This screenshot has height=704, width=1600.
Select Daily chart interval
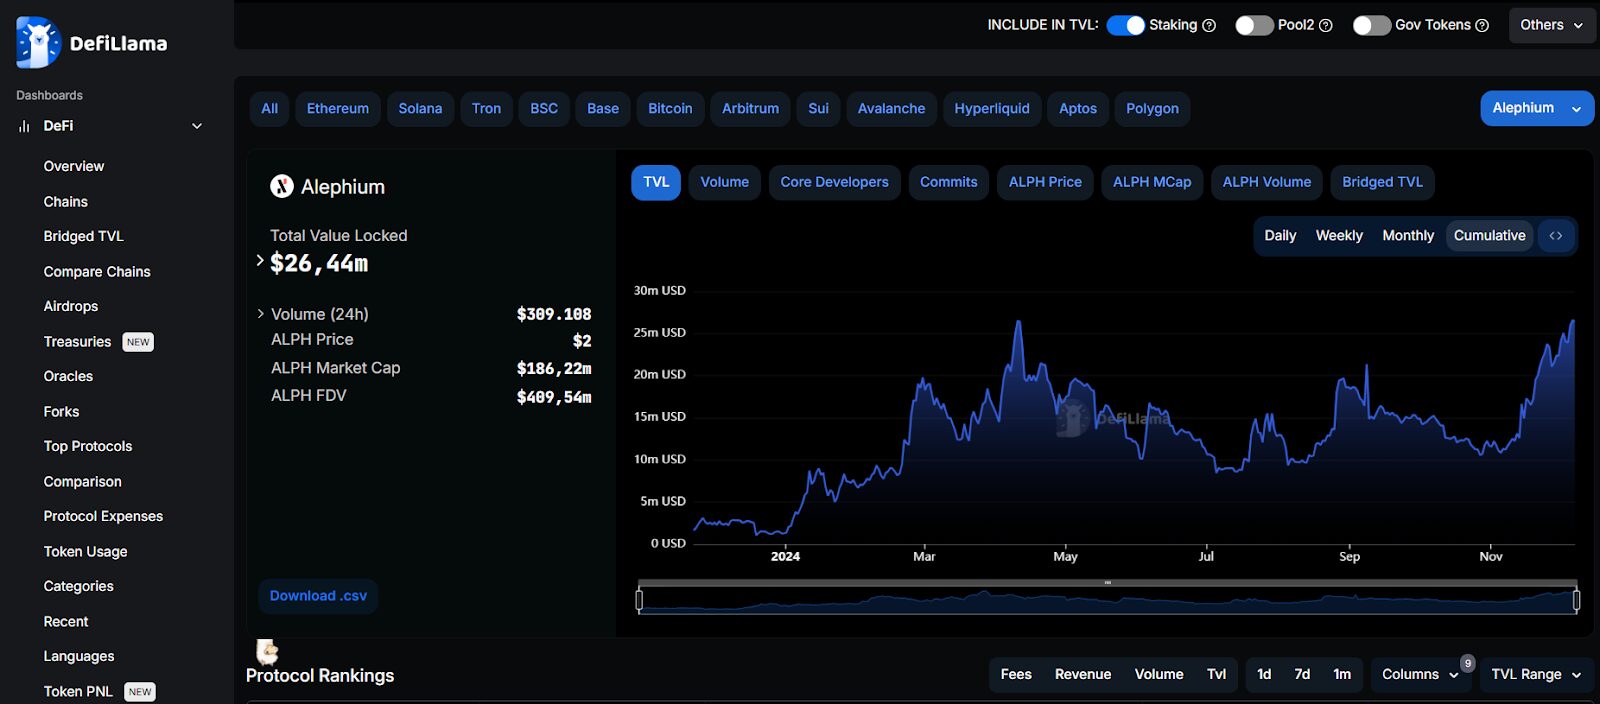point(1280,236)
